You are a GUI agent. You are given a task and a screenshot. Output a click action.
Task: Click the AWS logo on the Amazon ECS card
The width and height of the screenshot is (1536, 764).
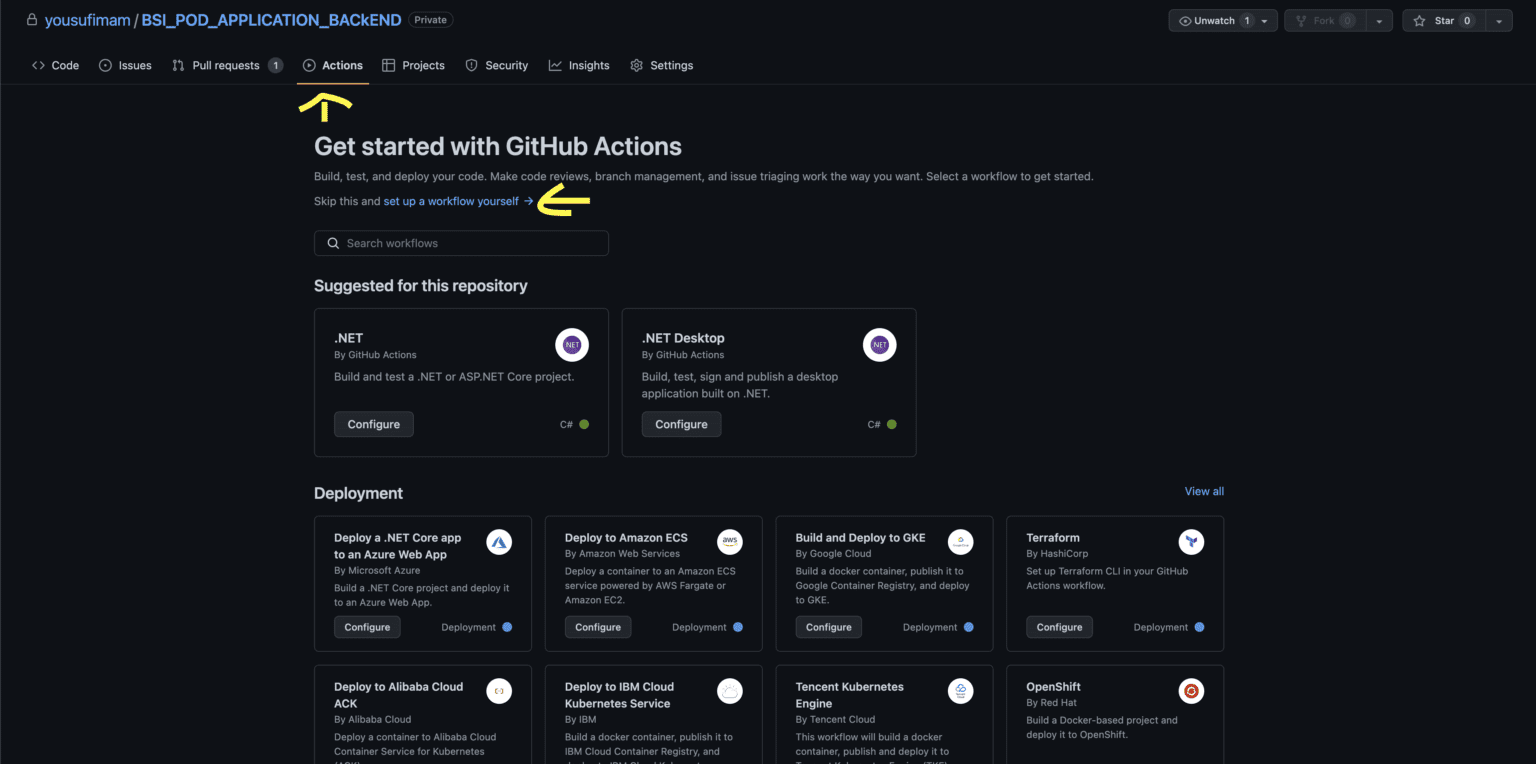tap(730, 542)
